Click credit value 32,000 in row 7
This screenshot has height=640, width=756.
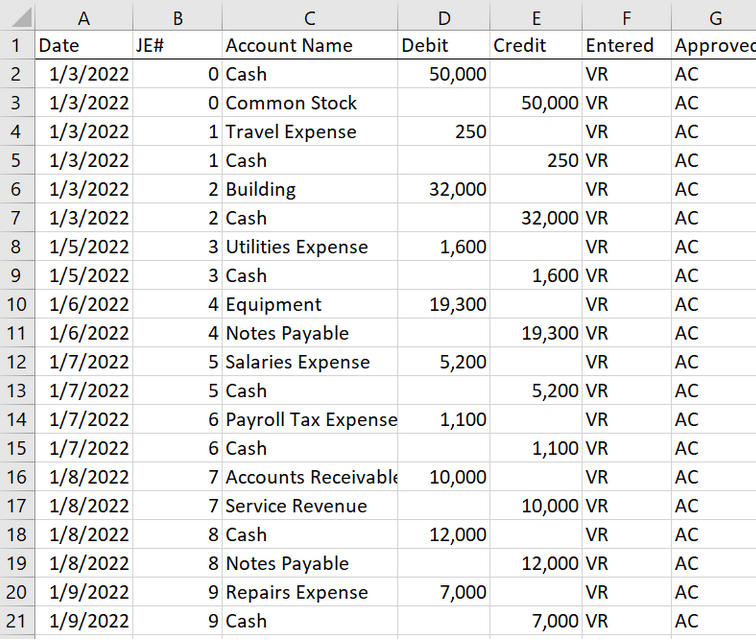(x=536, y=218)
